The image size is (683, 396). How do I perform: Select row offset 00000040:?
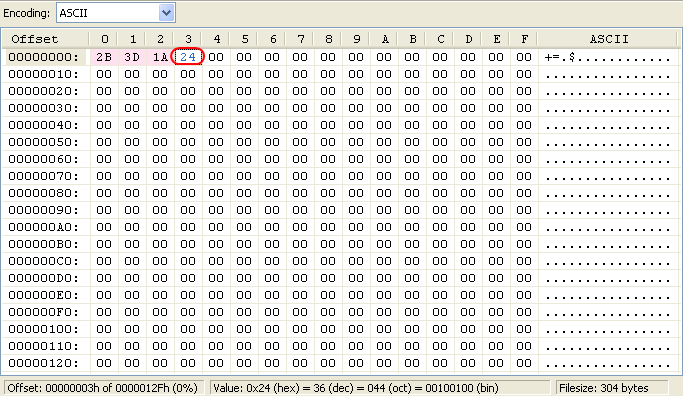[x=44, y=125]
